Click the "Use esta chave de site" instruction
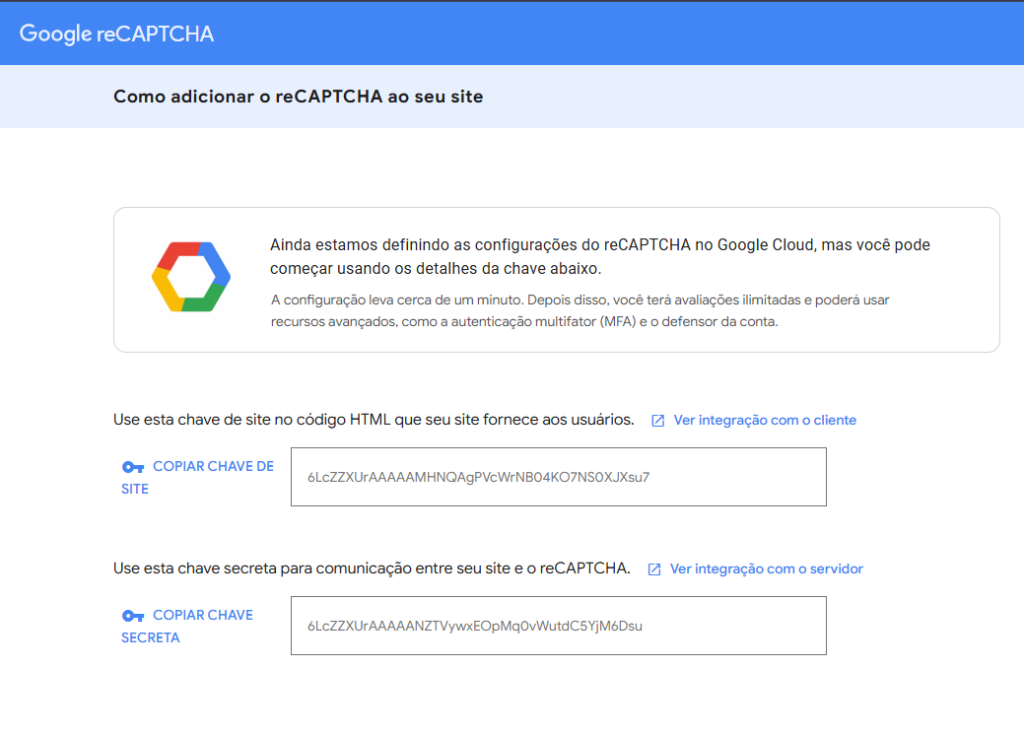The width and height of the screenshot is (1024, 735). coord(373,420)
